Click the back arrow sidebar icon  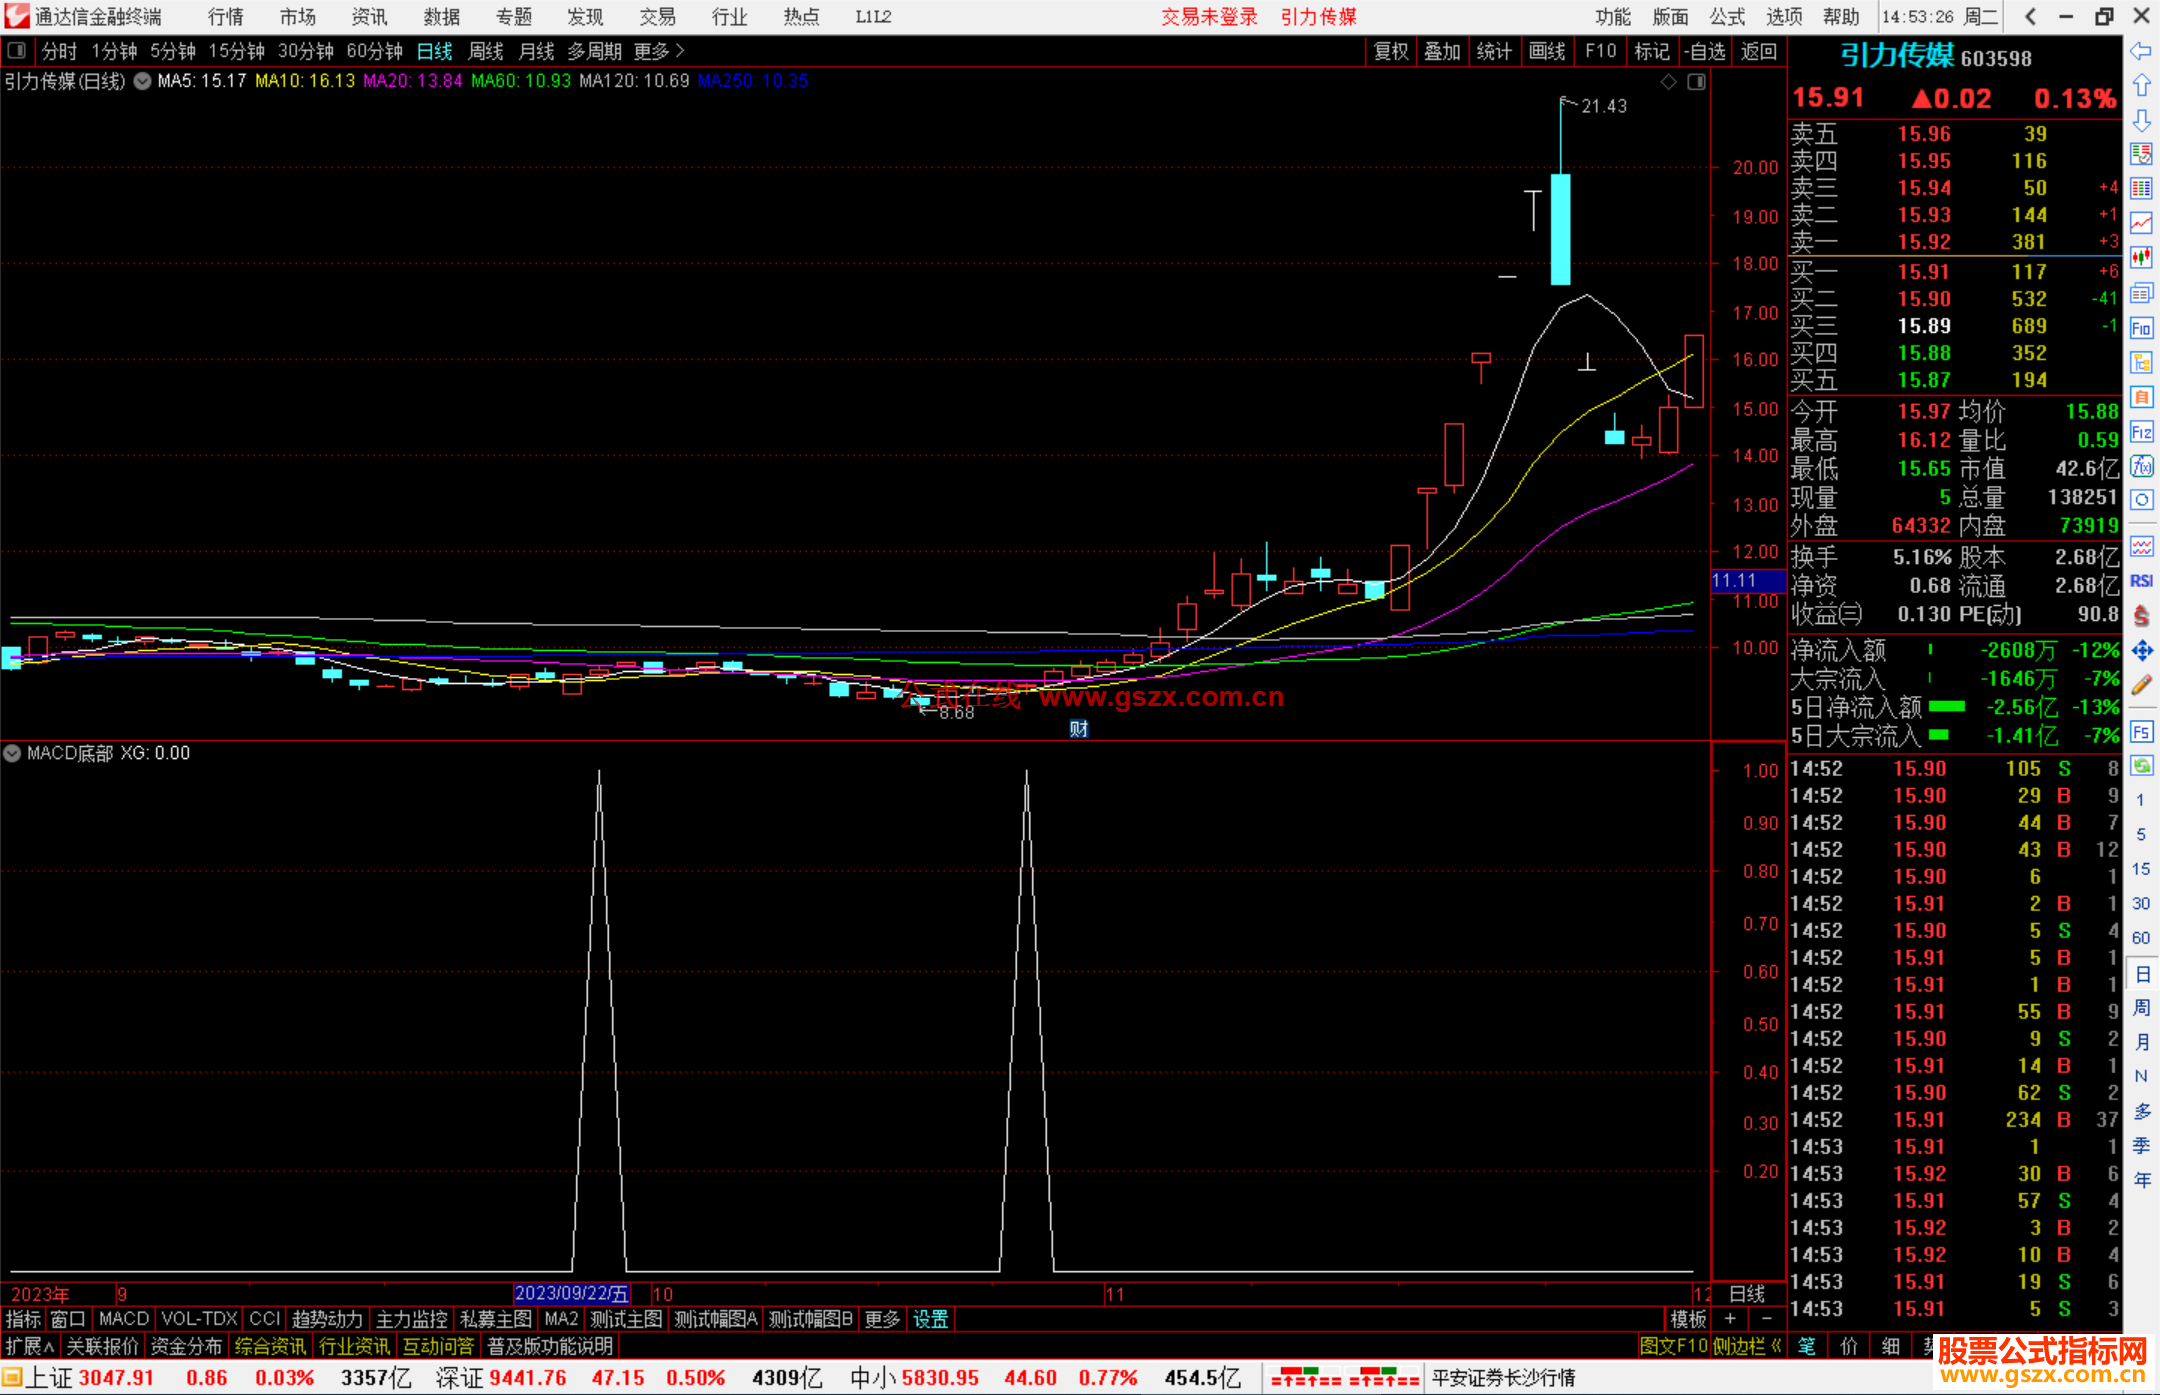pyautogui.click(x=2141, y=51)
